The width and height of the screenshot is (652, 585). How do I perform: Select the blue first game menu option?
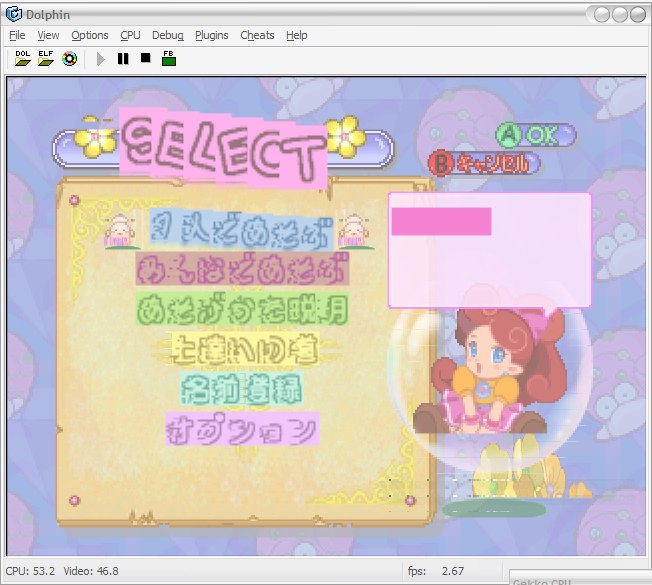242,230
